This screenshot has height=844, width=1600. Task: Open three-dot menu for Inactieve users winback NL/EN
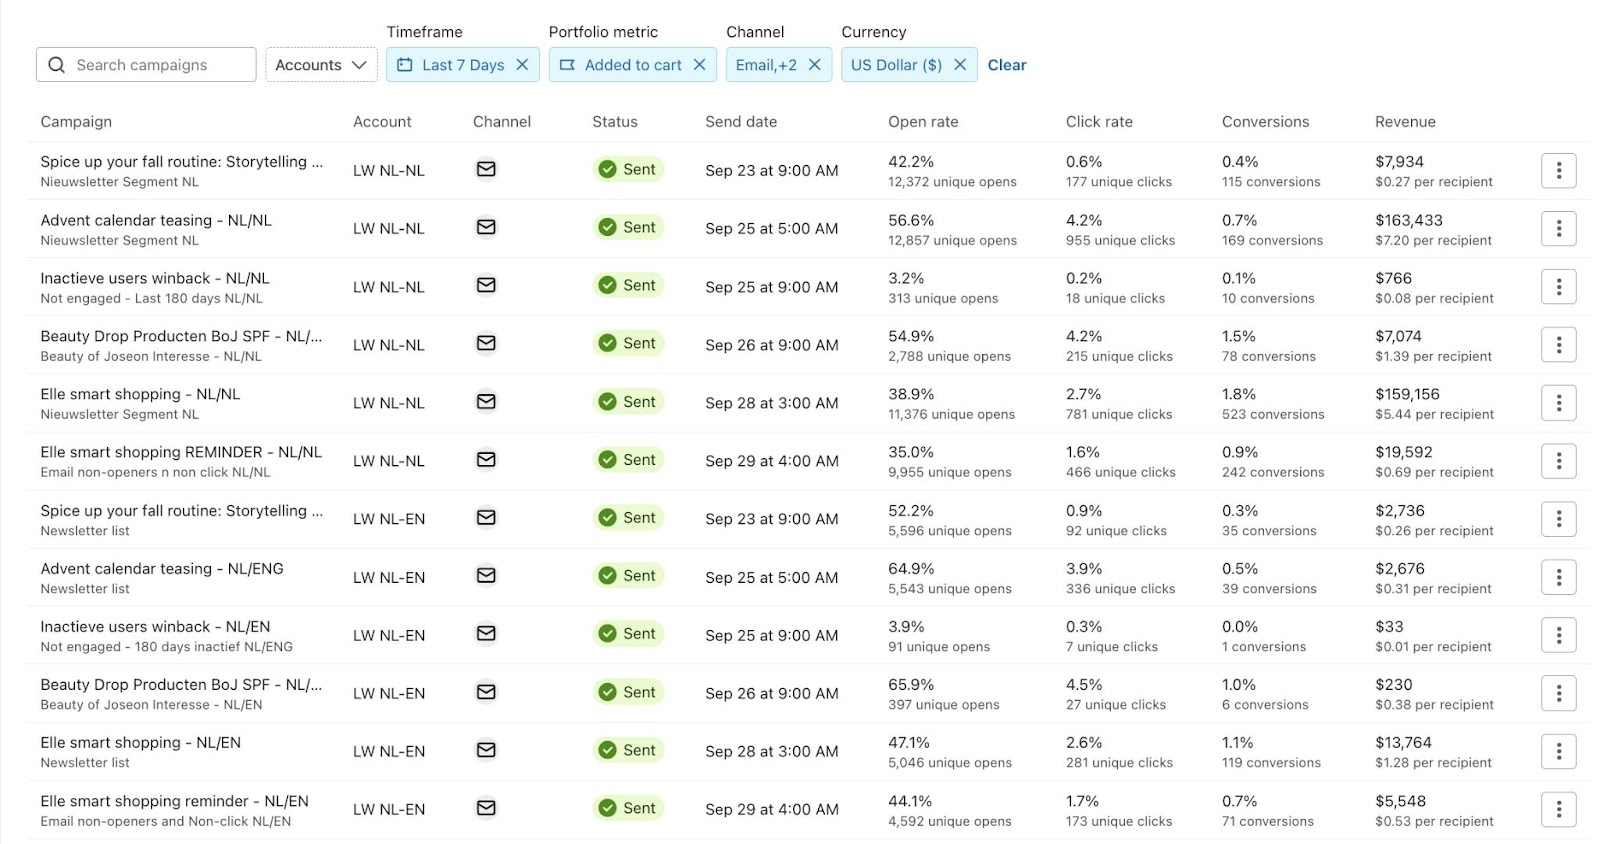tap(1558, 635)
